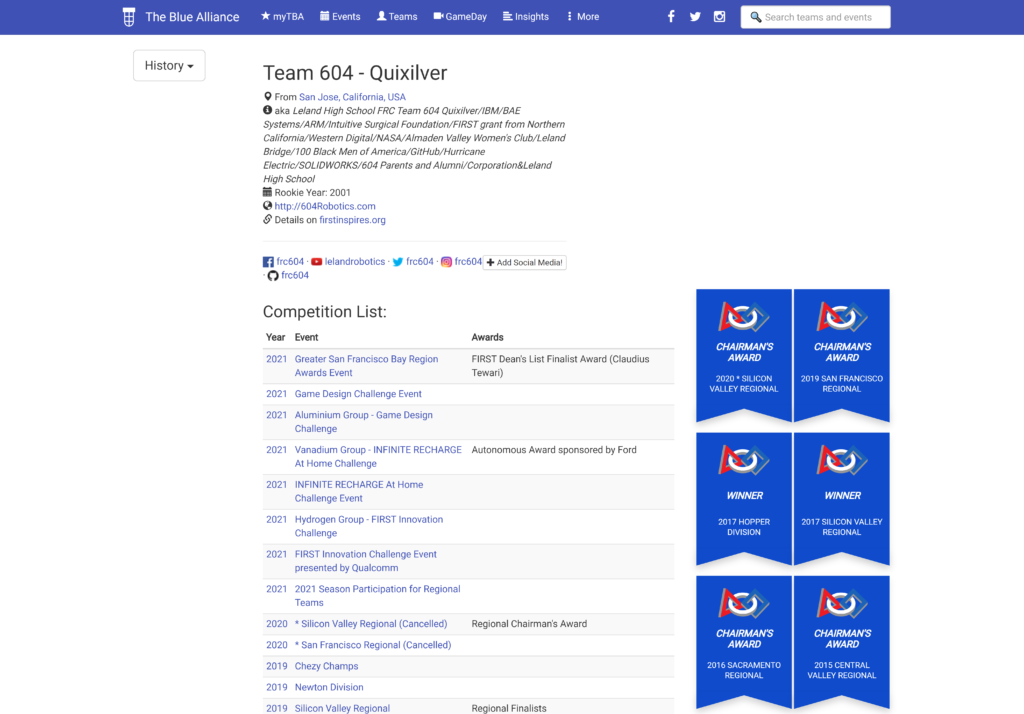Click the 2017 Silicon Valley Regional Winner banner
The height and width of the screenshot is (714, 1024).
click(x=842, y=498)
